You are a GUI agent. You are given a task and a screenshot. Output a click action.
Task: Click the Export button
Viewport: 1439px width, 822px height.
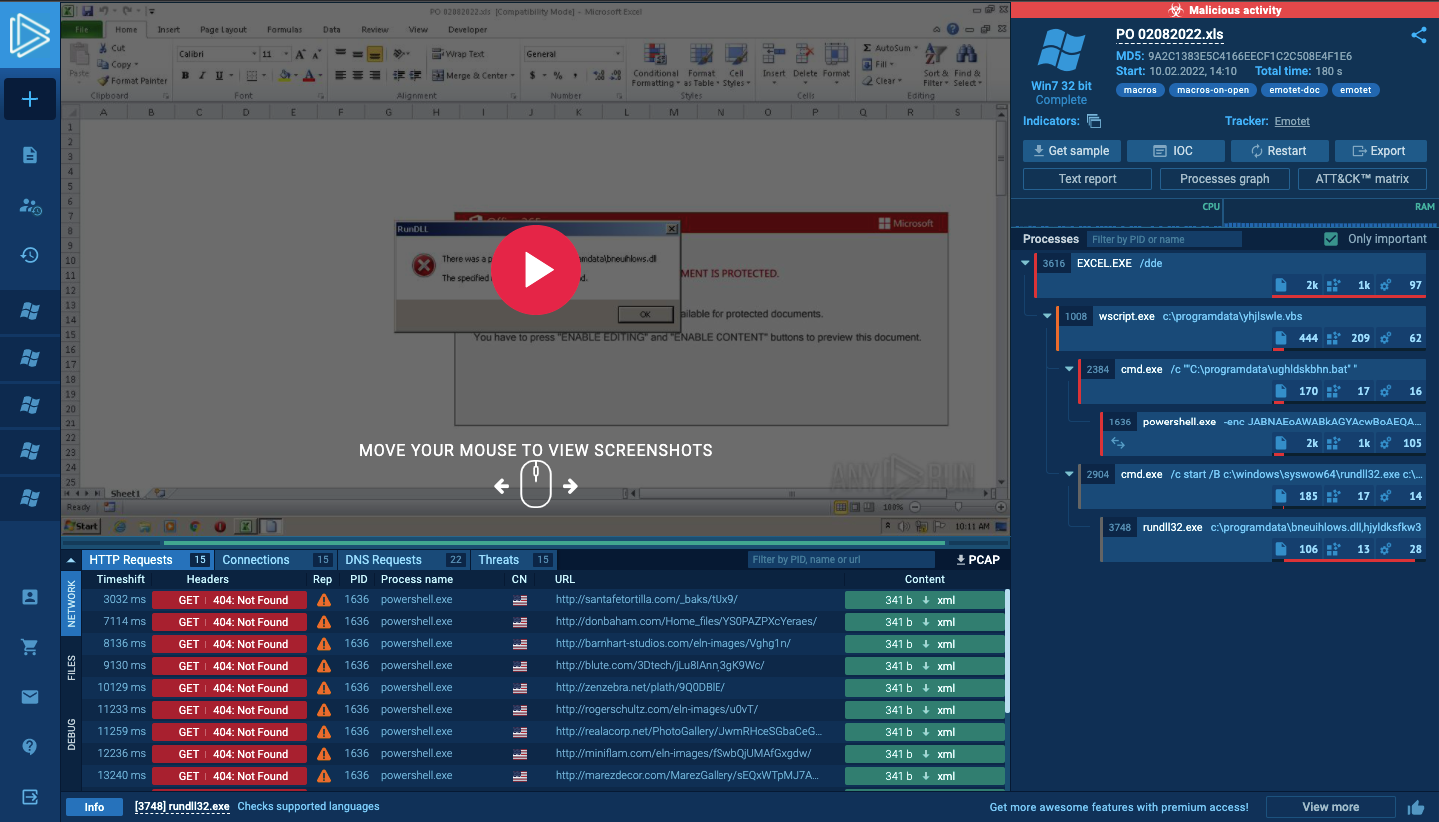[x=1379, y=151]
